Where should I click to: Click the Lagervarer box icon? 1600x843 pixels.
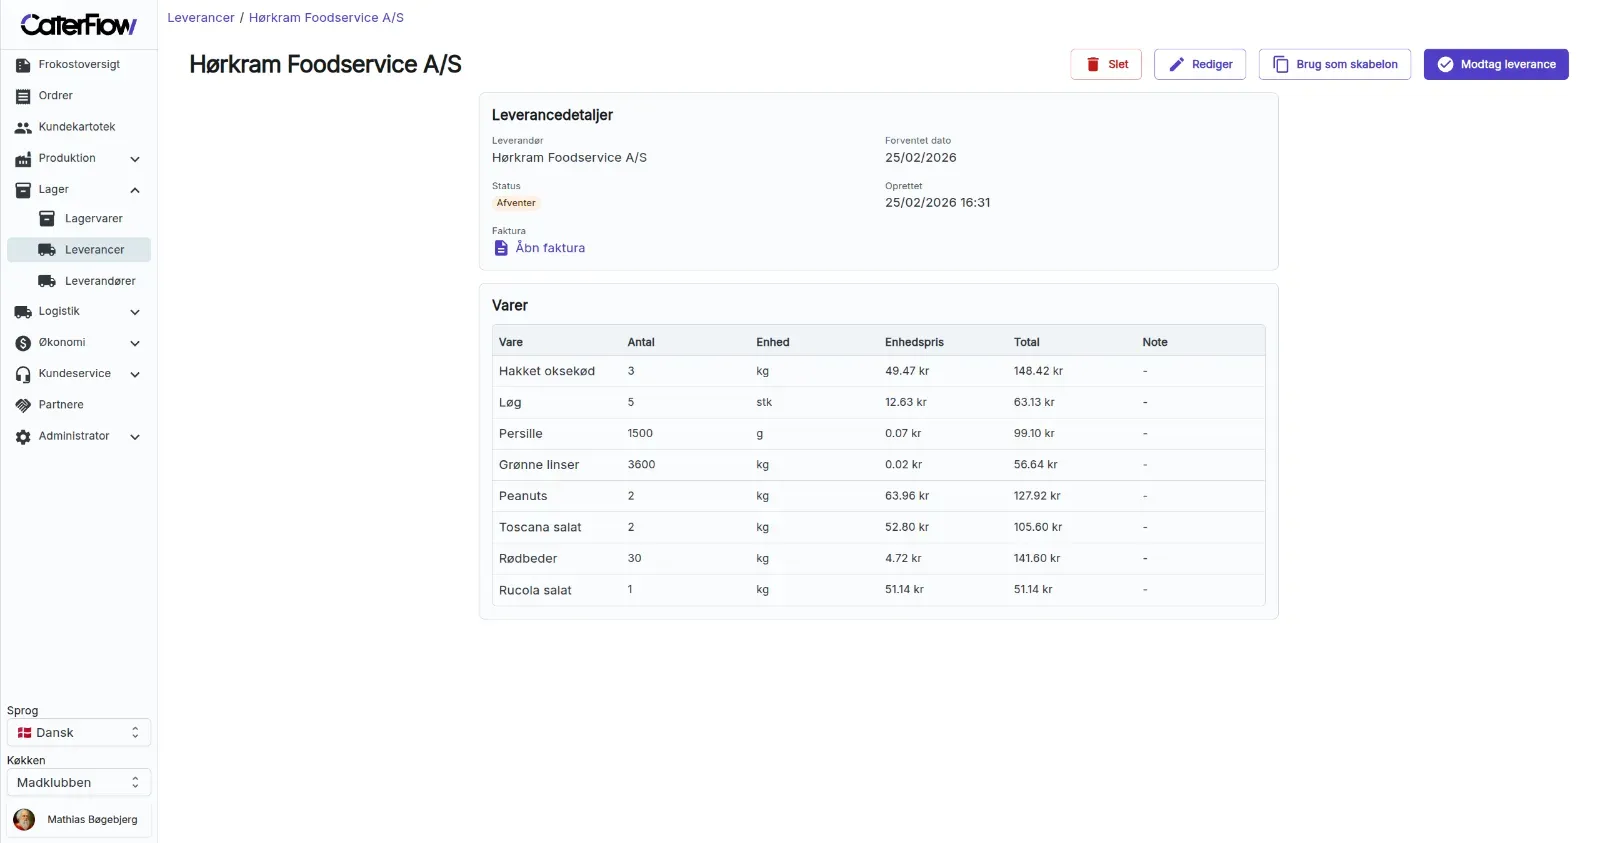46,219
